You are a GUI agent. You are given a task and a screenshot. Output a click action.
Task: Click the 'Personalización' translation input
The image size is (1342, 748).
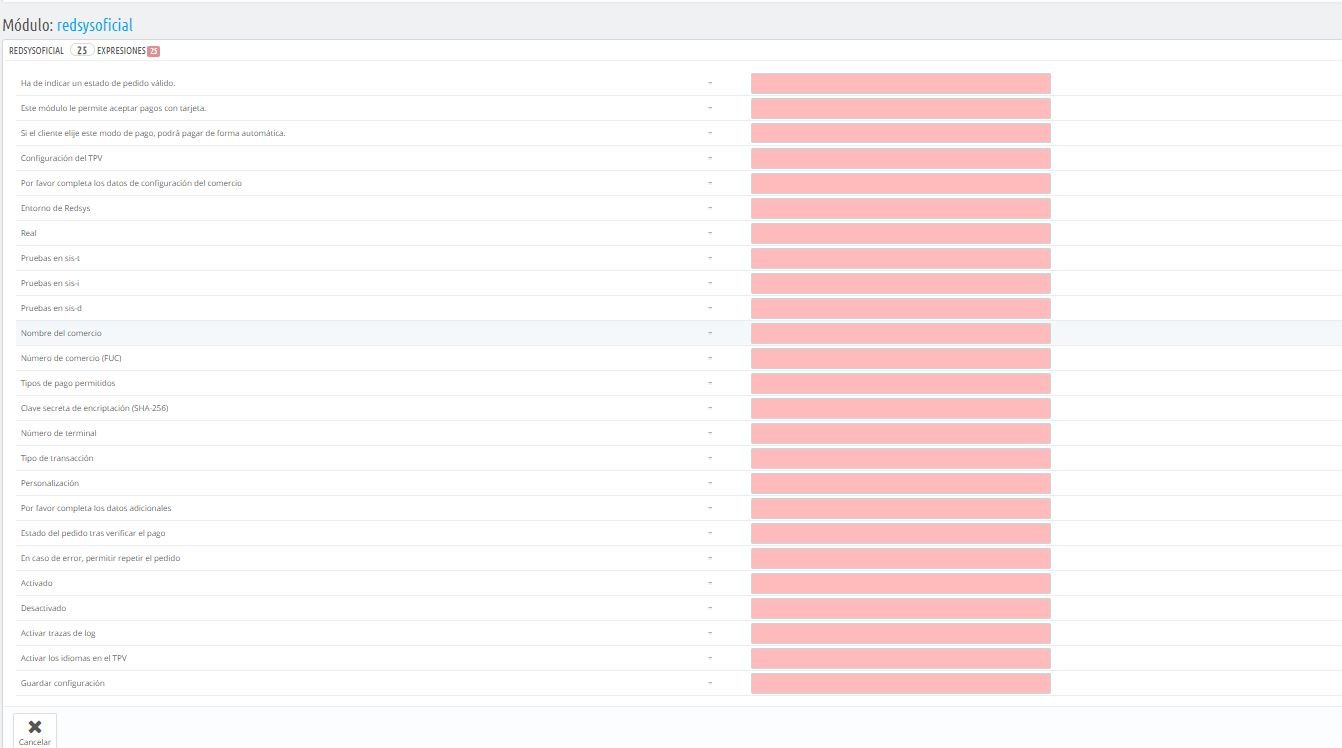pos(900,483)
